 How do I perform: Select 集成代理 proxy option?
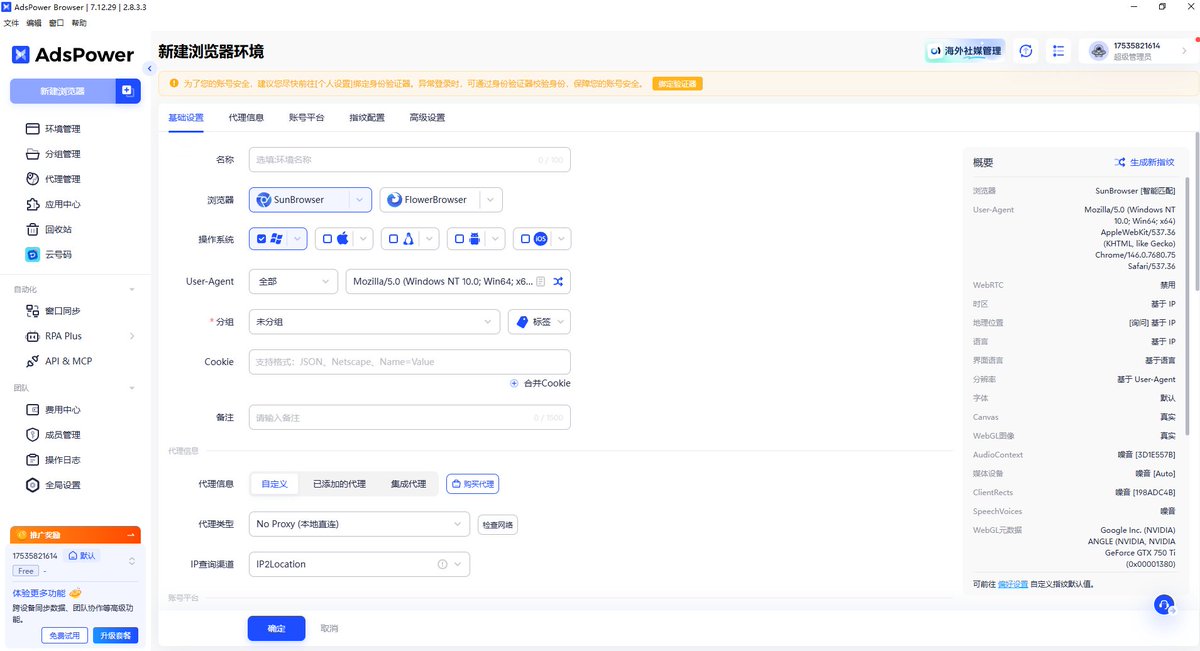pos(408,484)
